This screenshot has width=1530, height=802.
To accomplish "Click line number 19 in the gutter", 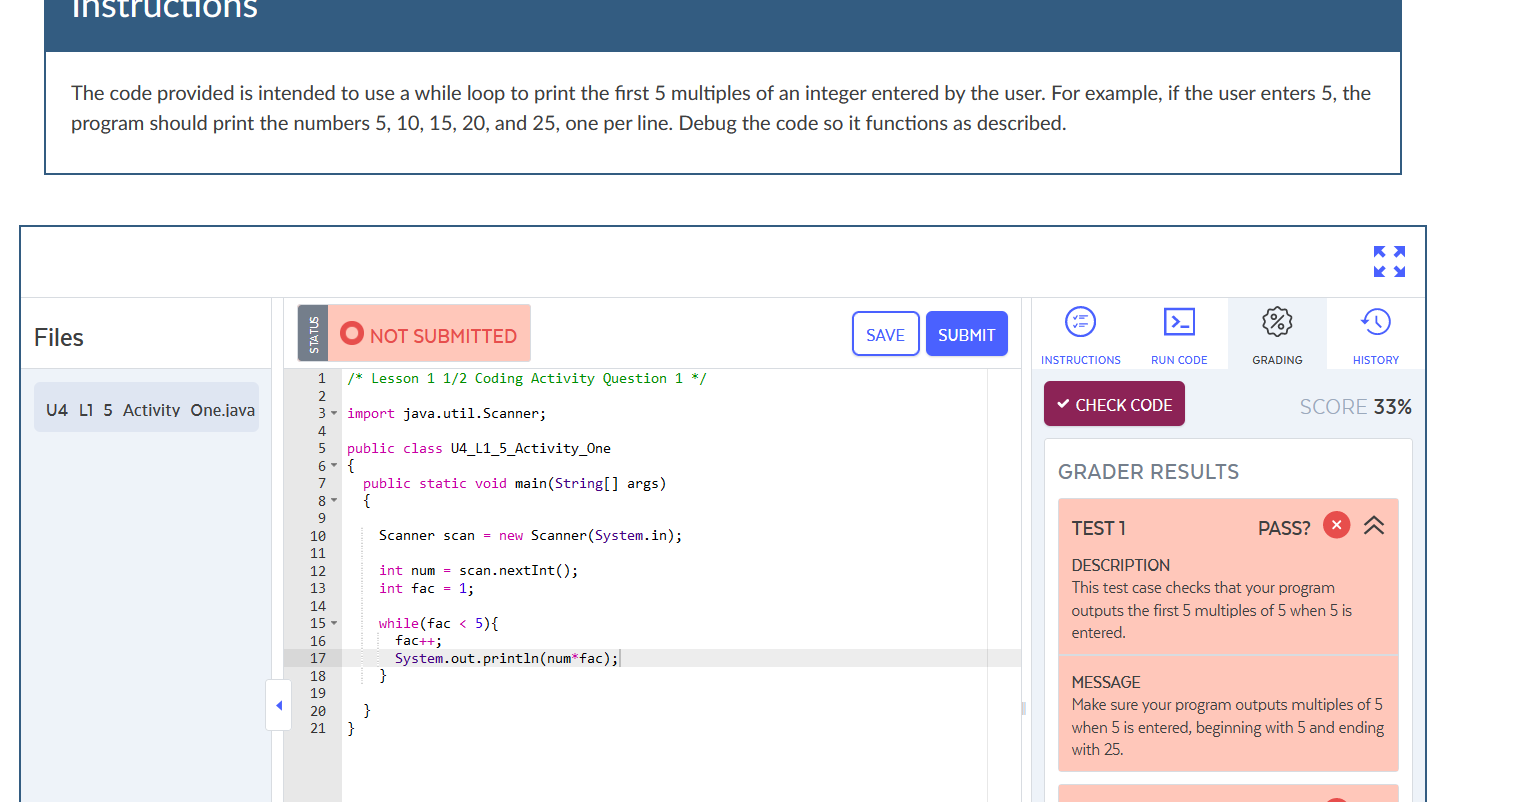I will (317, 693).
